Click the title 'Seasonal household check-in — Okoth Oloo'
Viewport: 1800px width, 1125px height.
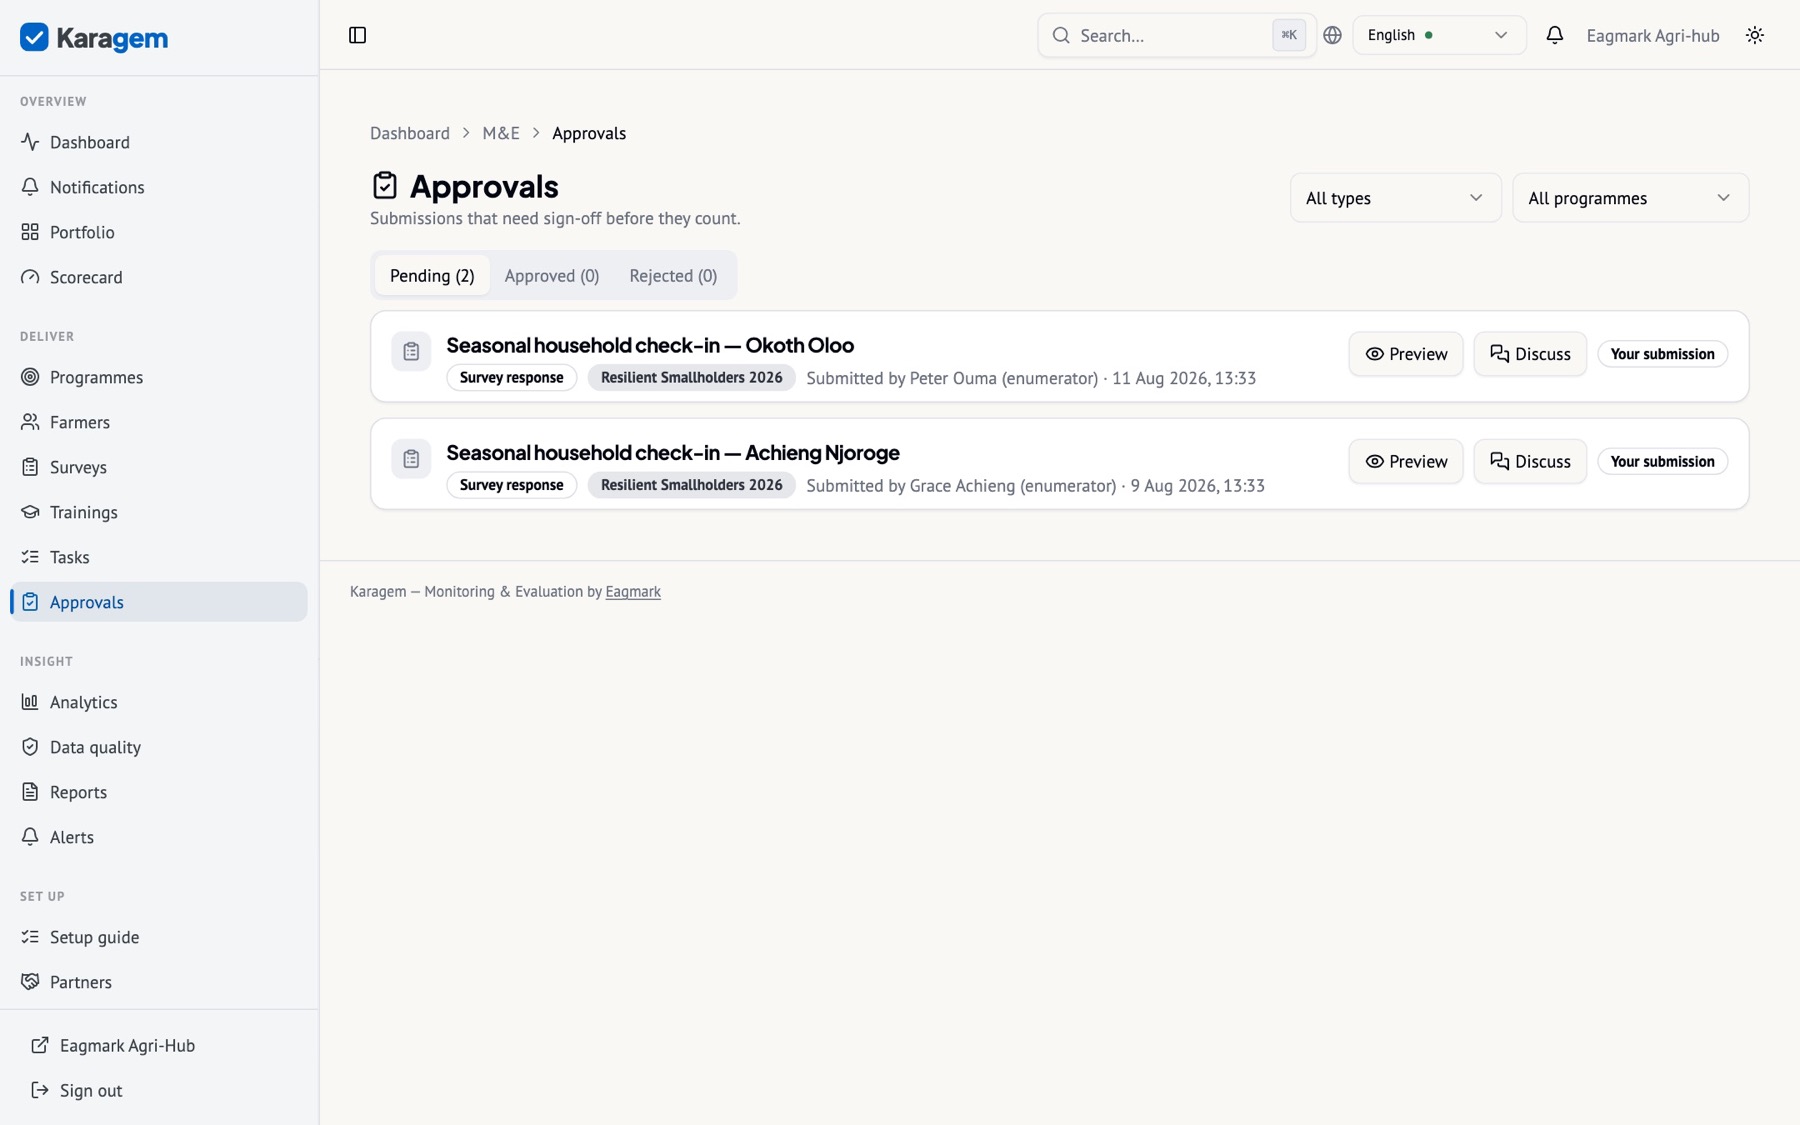(650, 345)
